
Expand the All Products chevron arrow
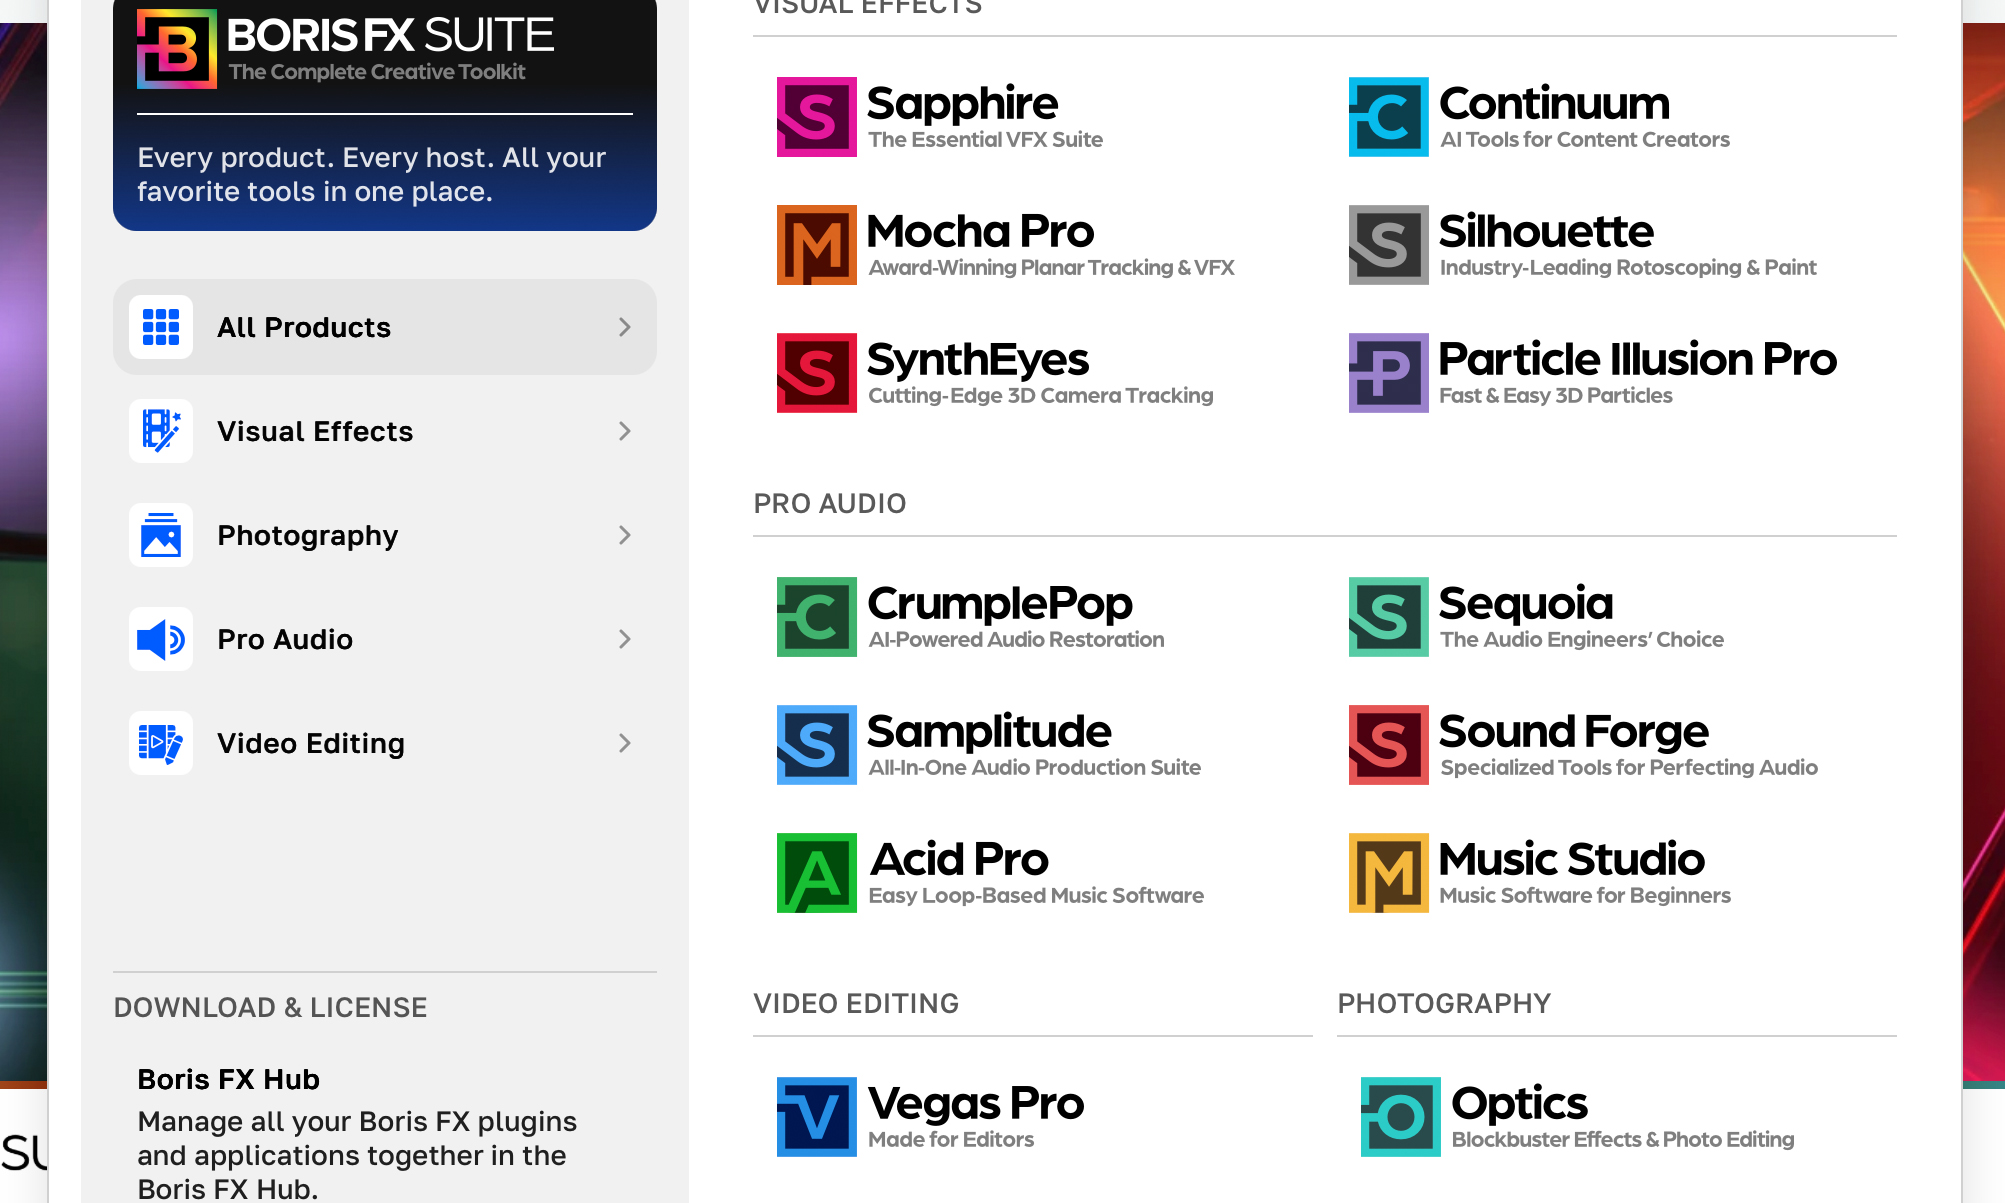click(625, 327)
